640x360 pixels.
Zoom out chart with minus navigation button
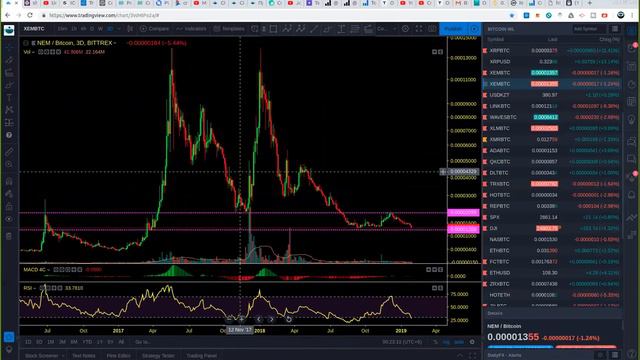pyautogui.click(x=229, y=319)
